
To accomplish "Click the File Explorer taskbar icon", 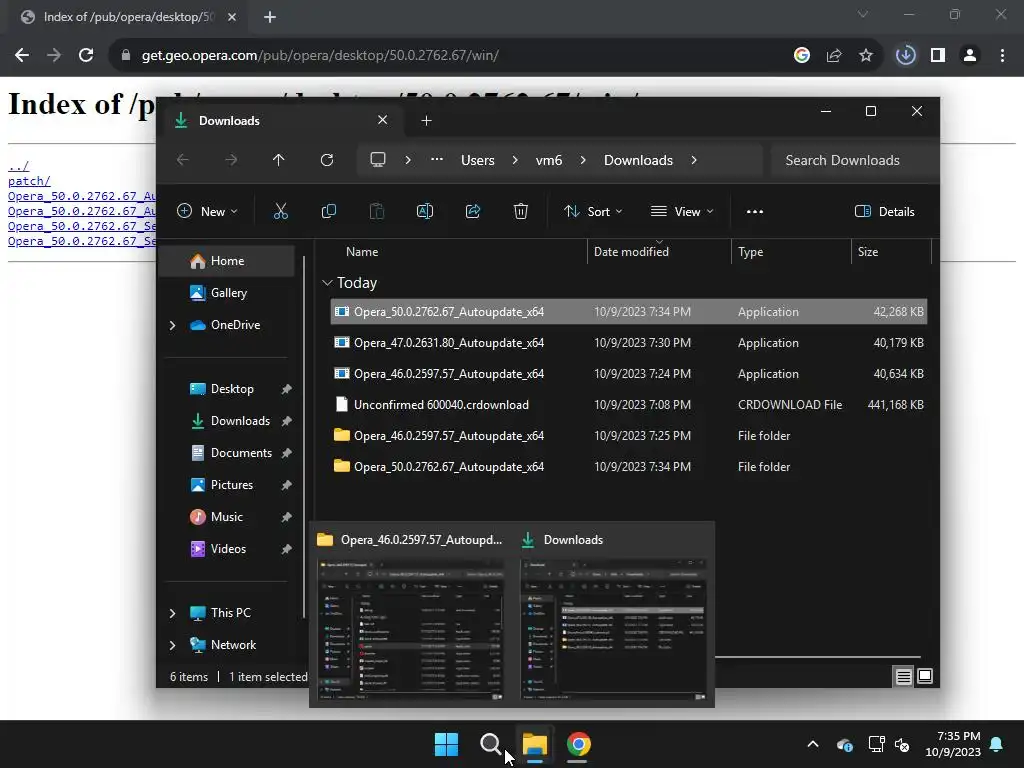I will 535,744.
